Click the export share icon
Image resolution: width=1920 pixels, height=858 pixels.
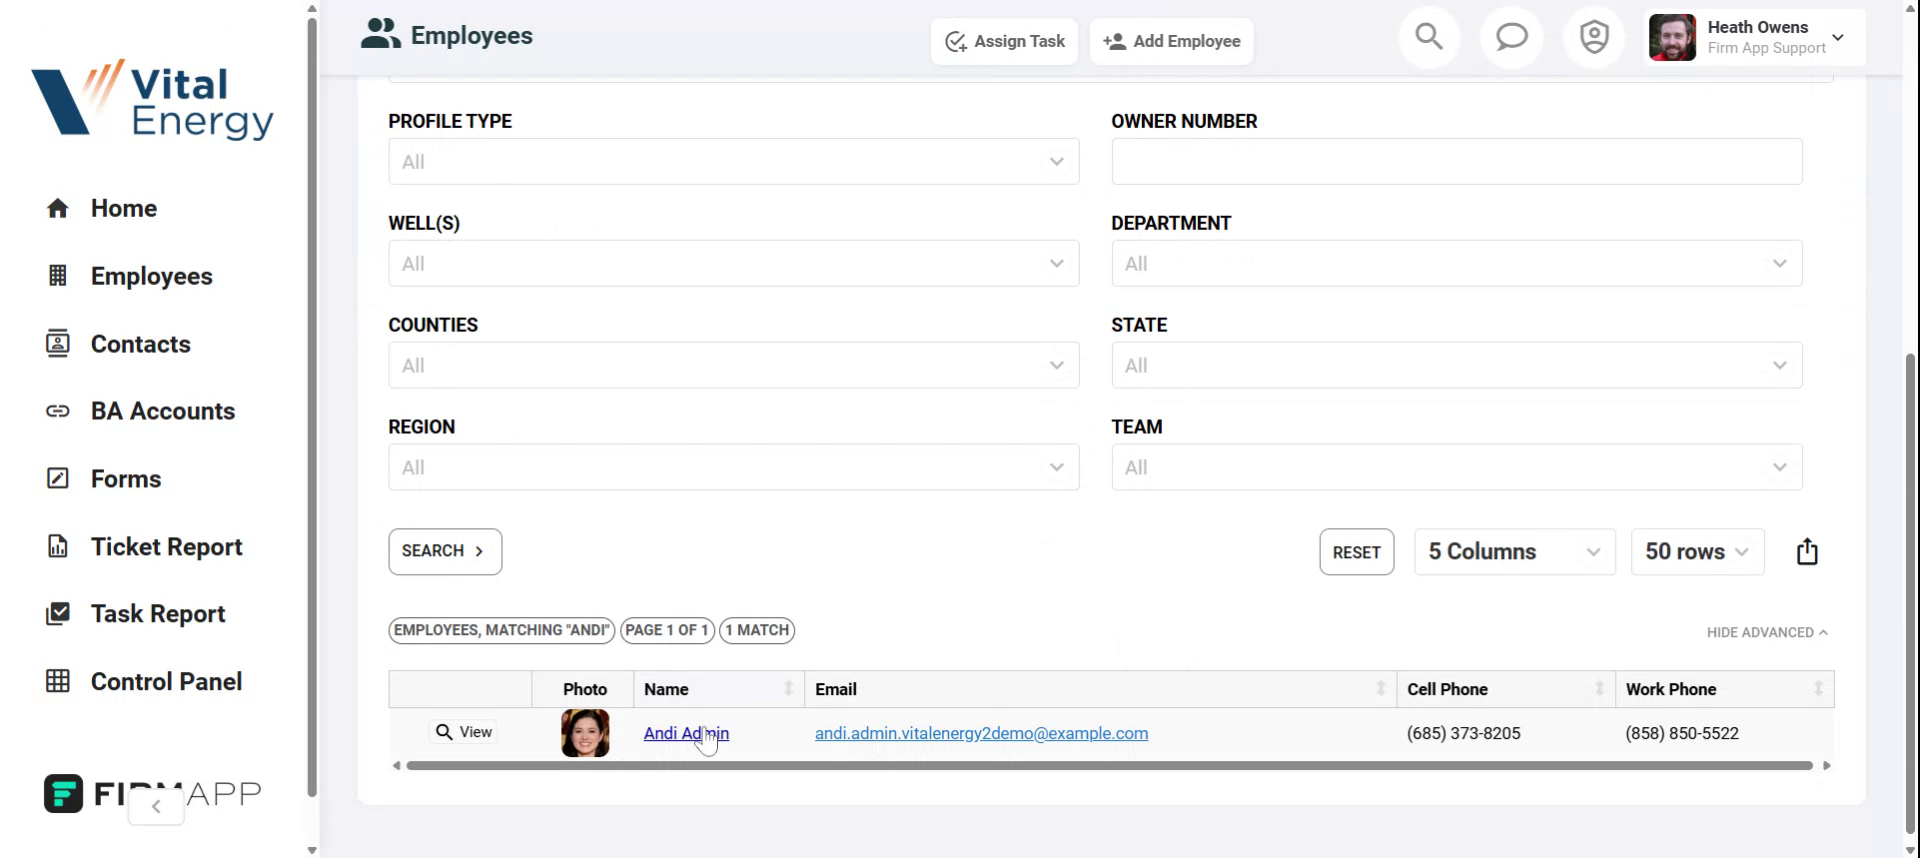pyautogui.click(x=1807, y=552)
